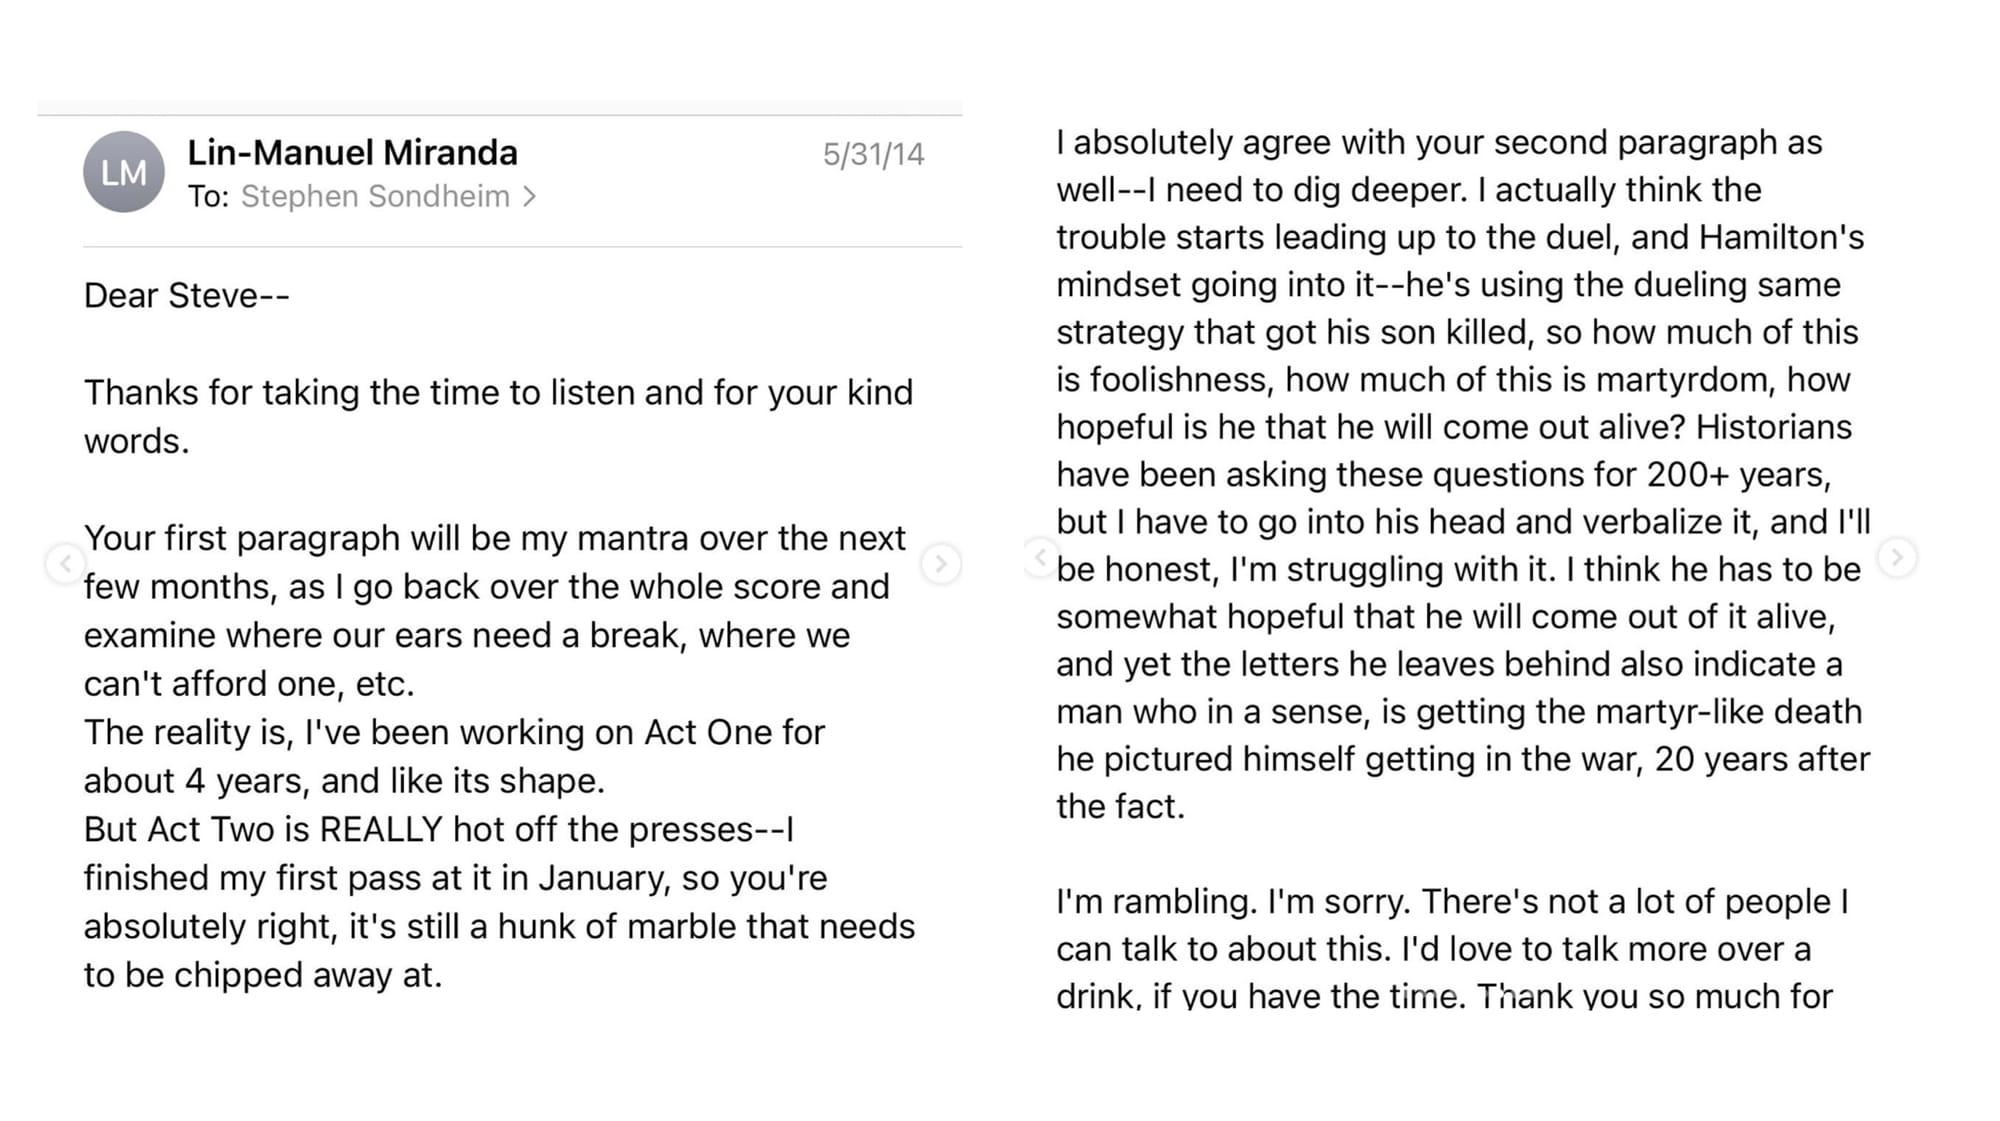
Task: Open sender name Lin-Manuel Miranda
Action: point(352,153)
